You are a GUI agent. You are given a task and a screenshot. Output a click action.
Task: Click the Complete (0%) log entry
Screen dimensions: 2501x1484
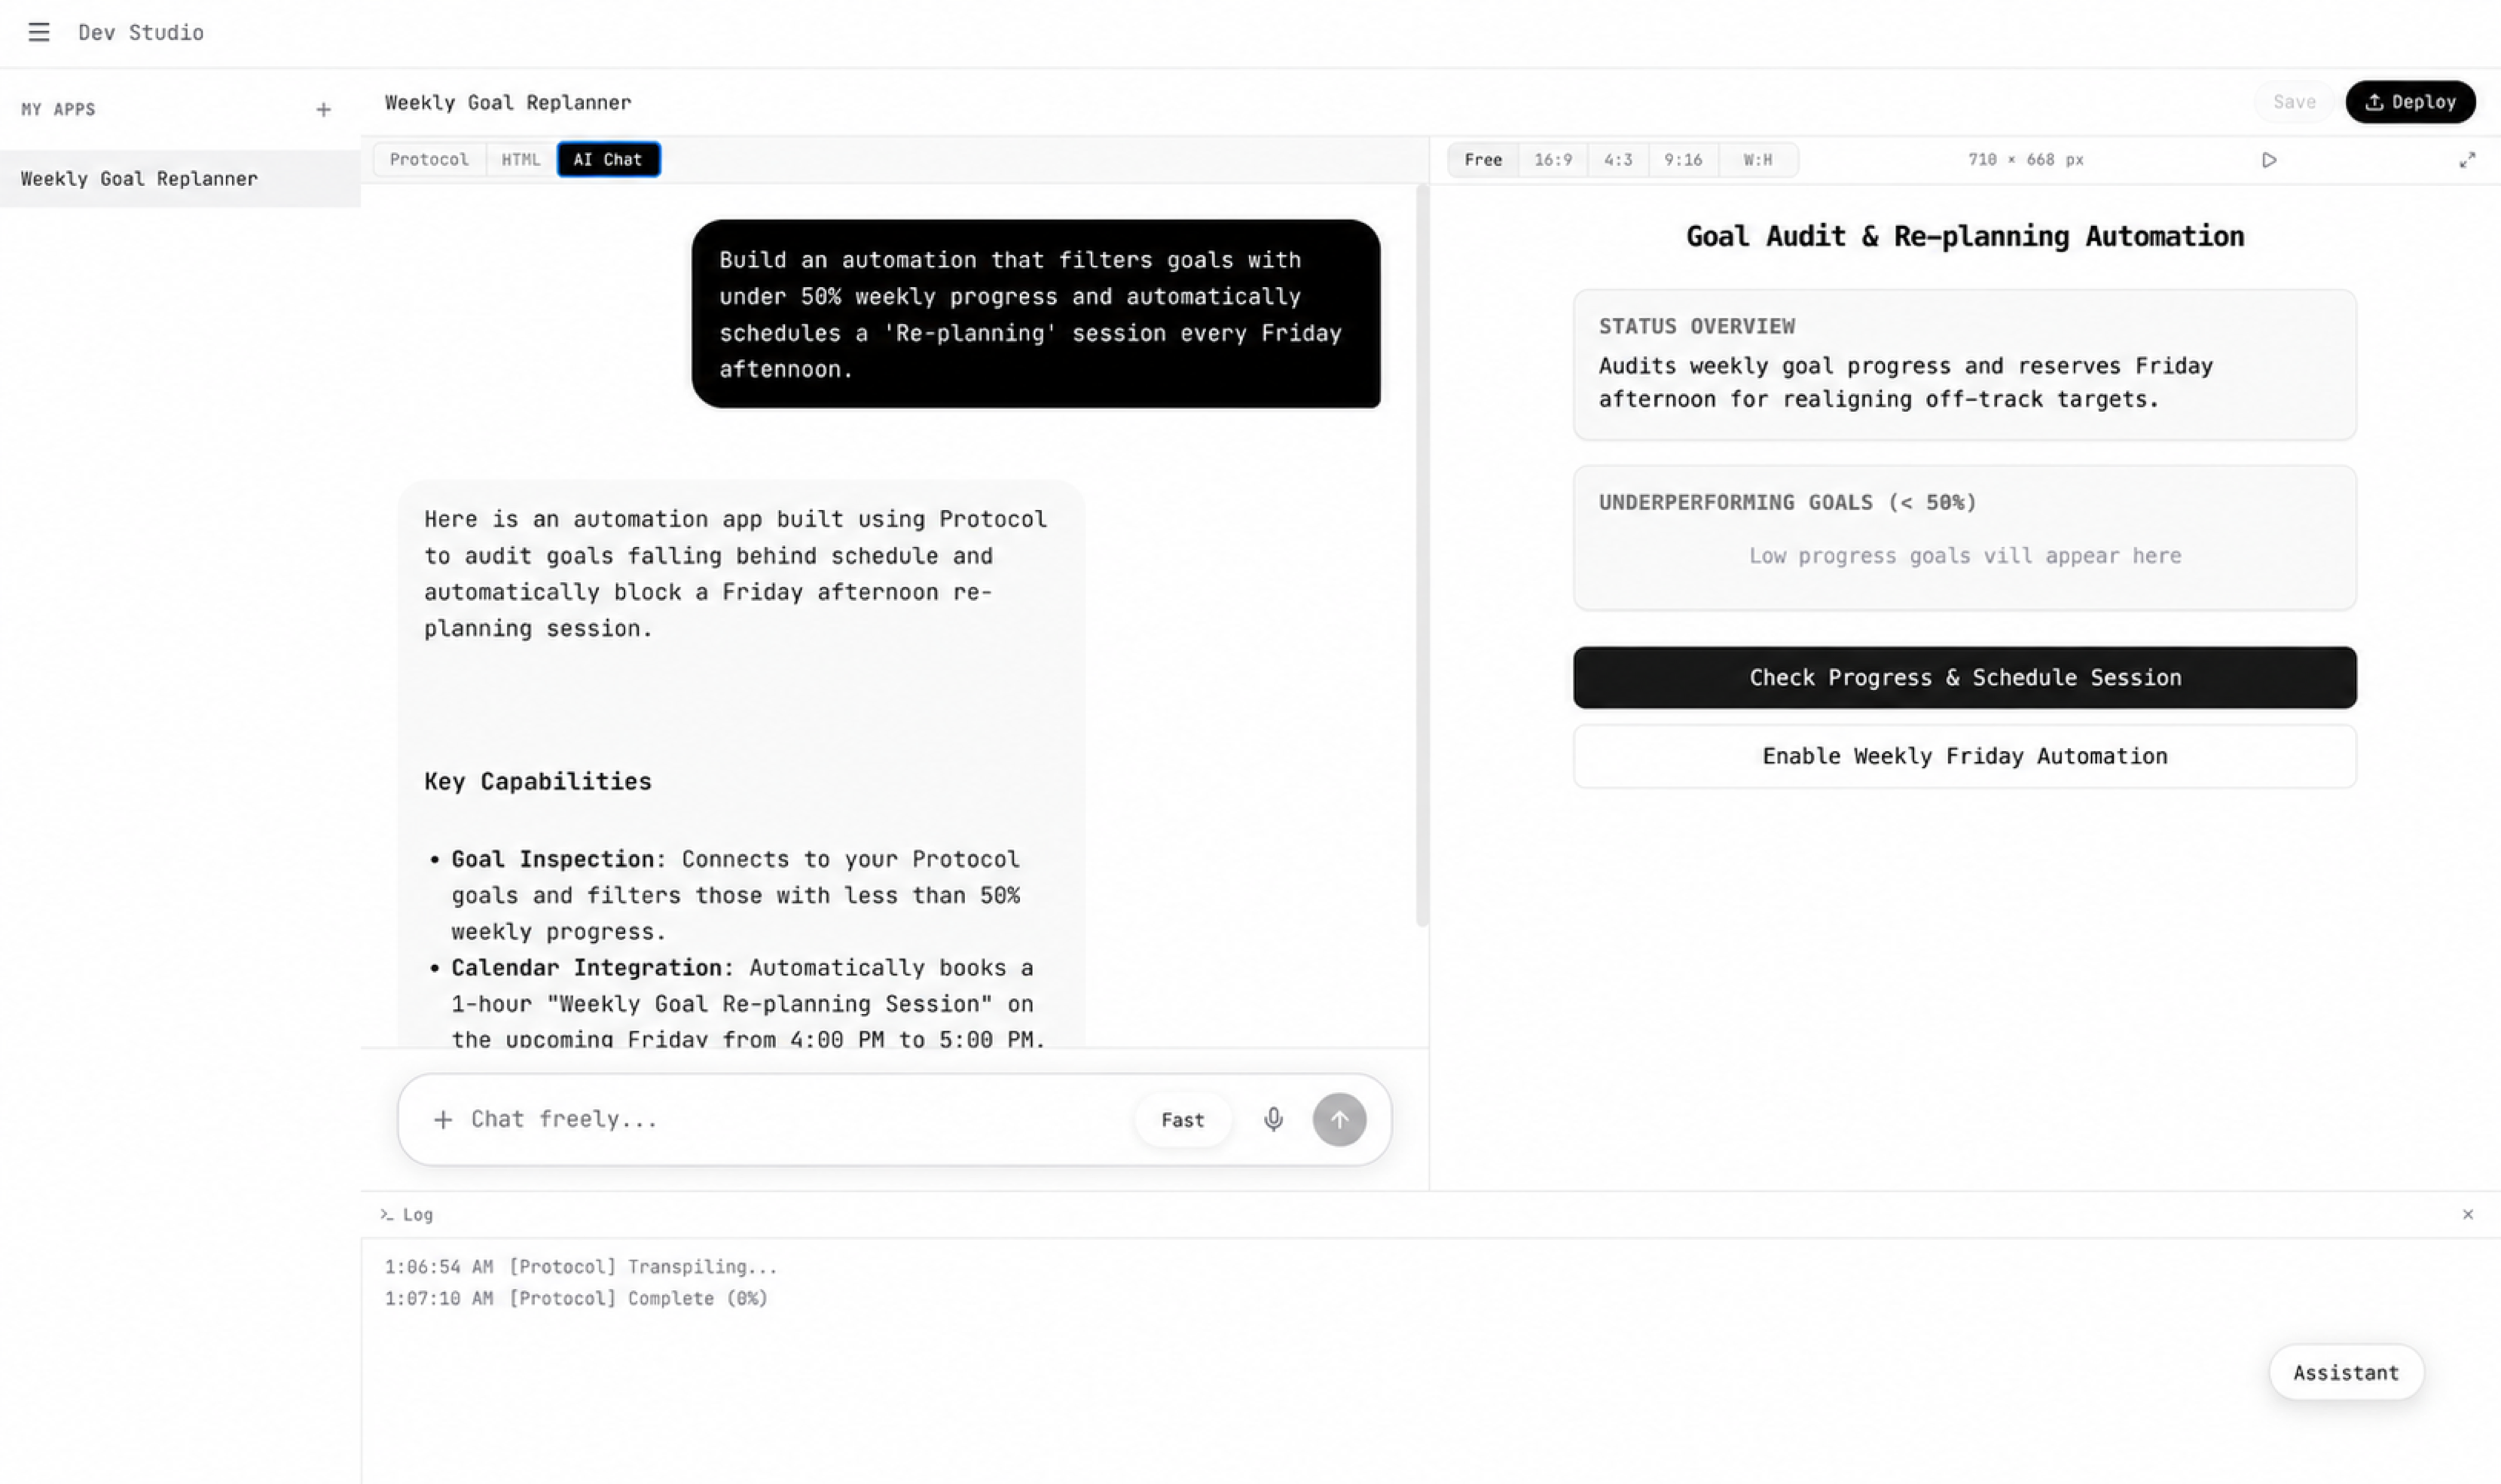[x=576, y=1299]
